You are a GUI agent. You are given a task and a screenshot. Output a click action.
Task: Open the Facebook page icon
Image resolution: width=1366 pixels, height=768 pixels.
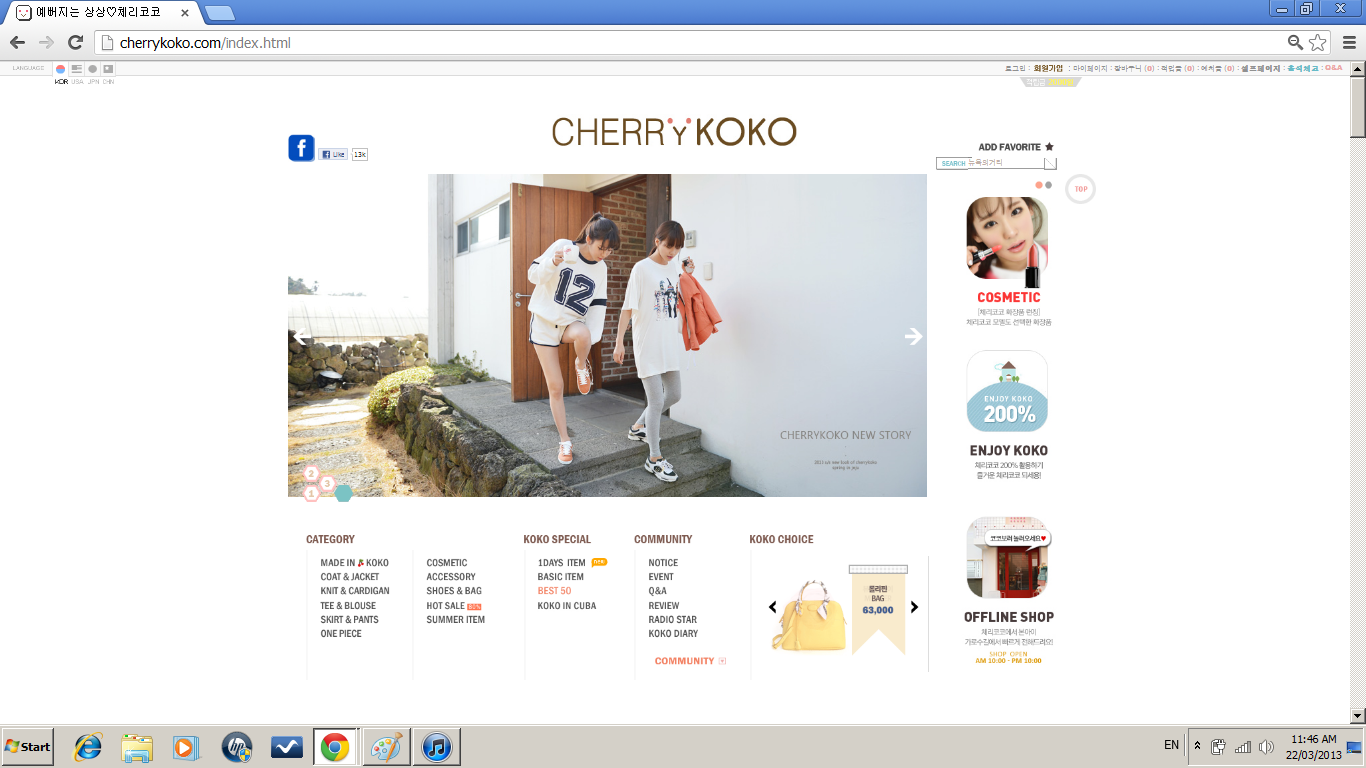301,148
